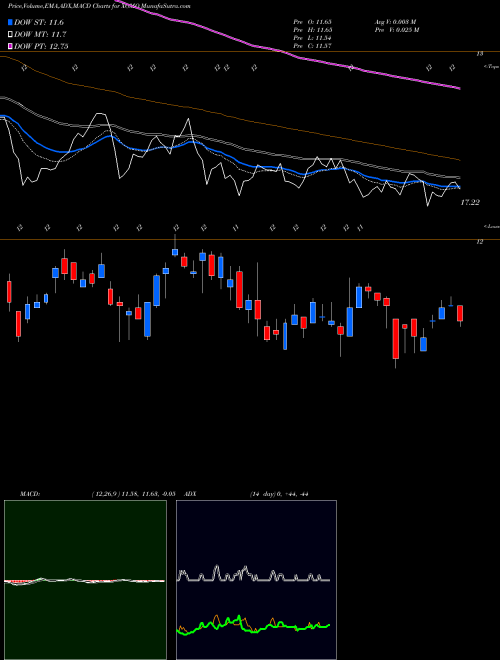Screen dimensions: 500x660
Task: Select the DOW PT: 12.75 label
Action: click(x=41, y=46)
